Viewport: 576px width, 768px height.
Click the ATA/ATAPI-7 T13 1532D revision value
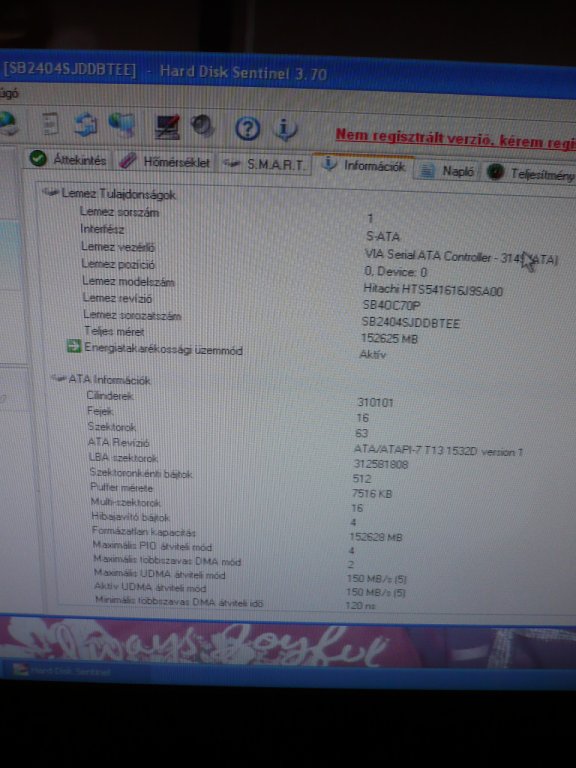point(438,451)
